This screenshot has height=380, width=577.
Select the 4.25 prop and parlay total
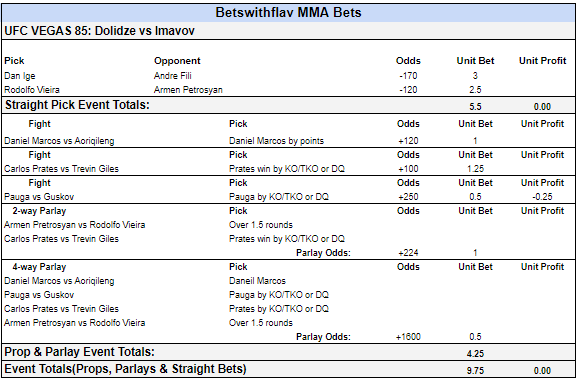click(x=475, y=354)
